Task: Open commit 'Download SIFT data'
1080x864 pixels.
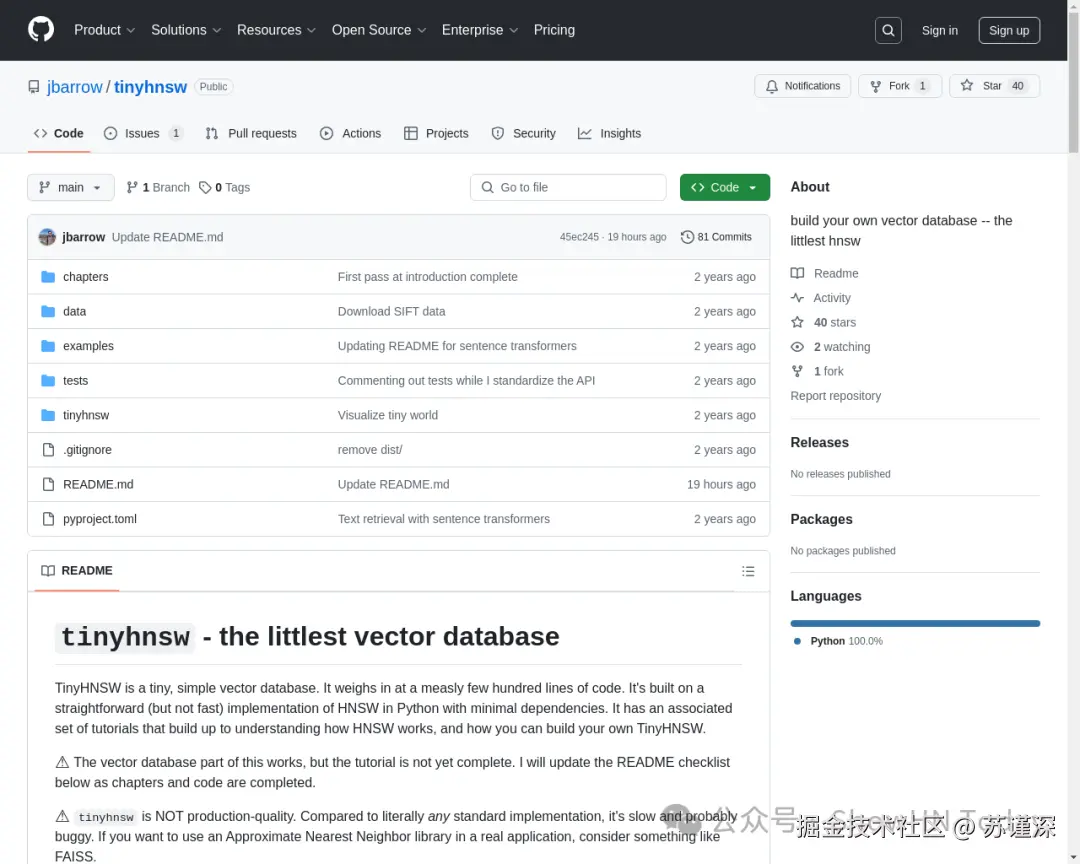Action: pos(391,311)
